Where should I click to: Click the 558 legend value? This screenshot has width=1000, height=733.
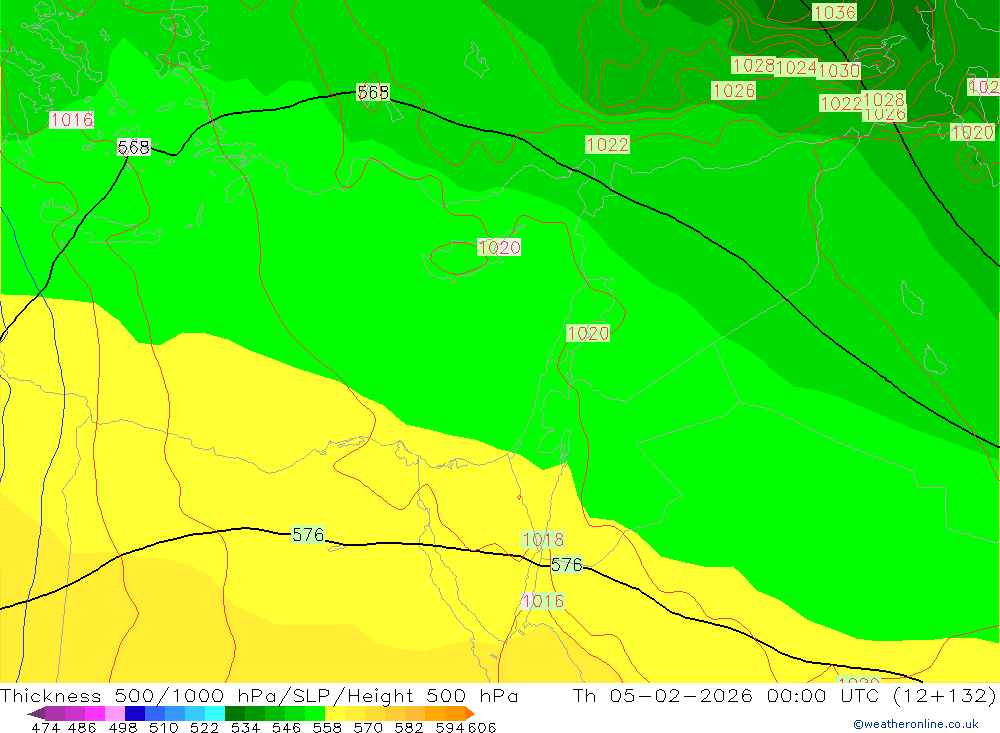pos(327,727)
